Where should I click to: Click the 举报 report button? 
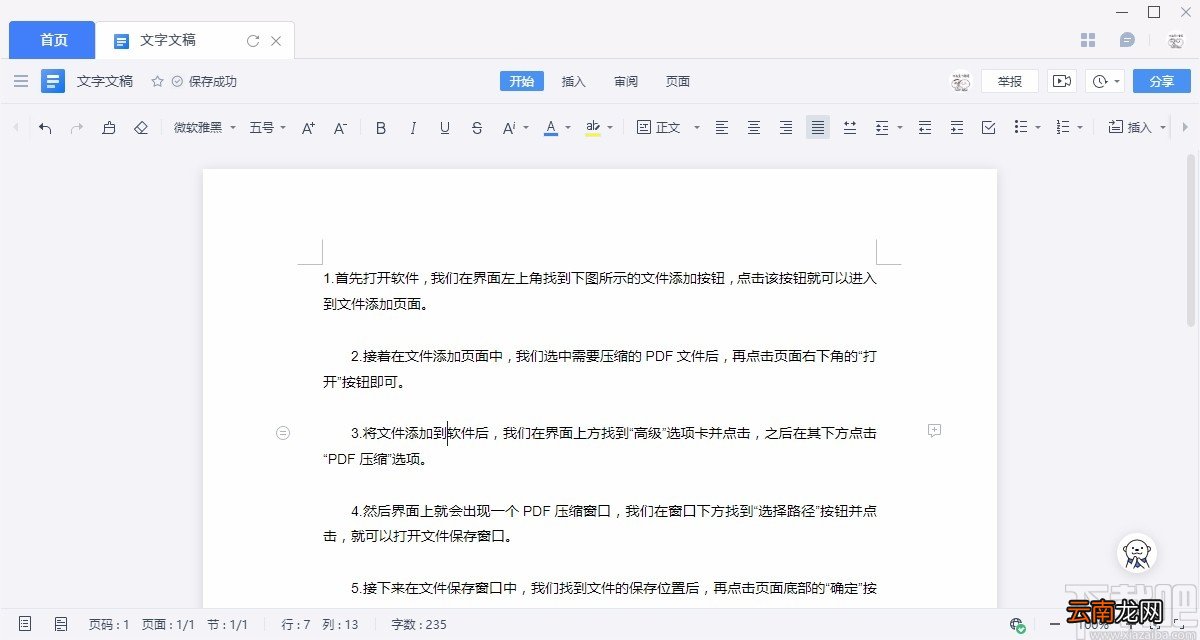(x=1010, y=81)
